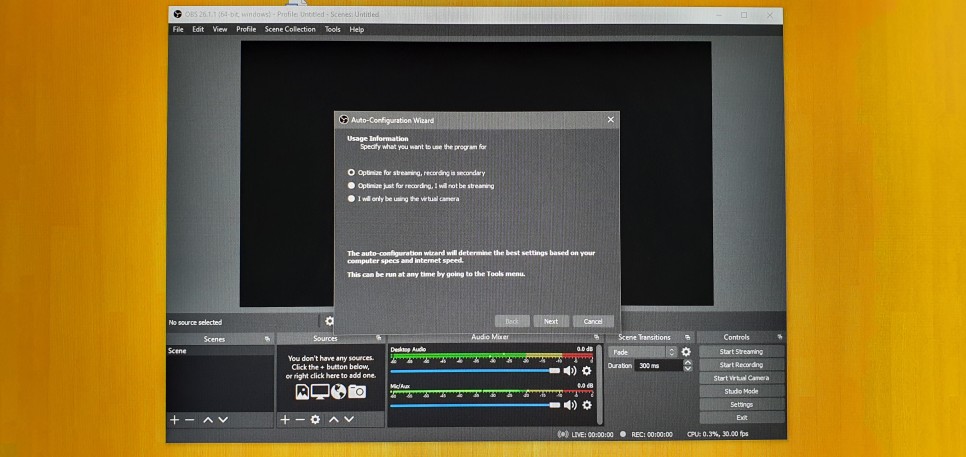Click Next in the wizard
The width and height of the screenshot is (966, 457).
(x=551, y=321)
